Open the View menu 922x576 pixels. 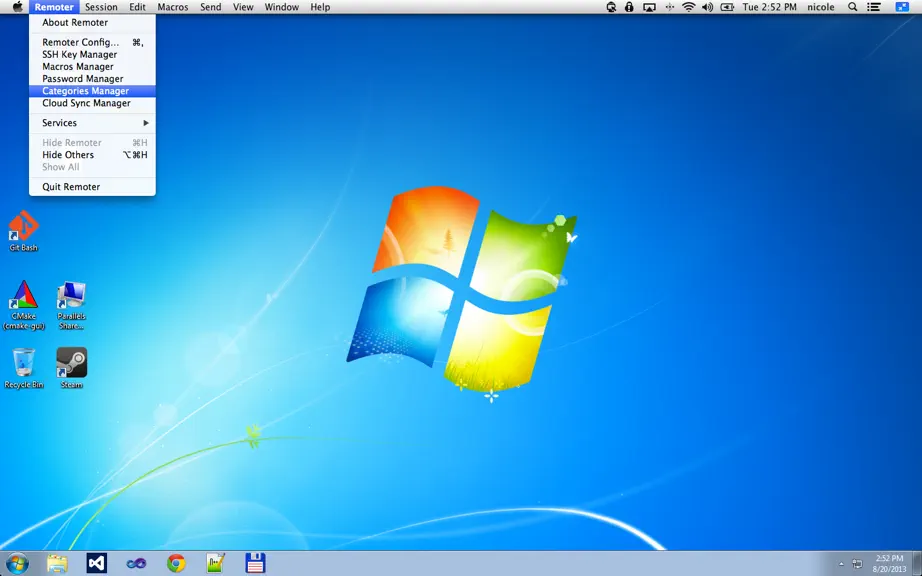coord(243,7)
